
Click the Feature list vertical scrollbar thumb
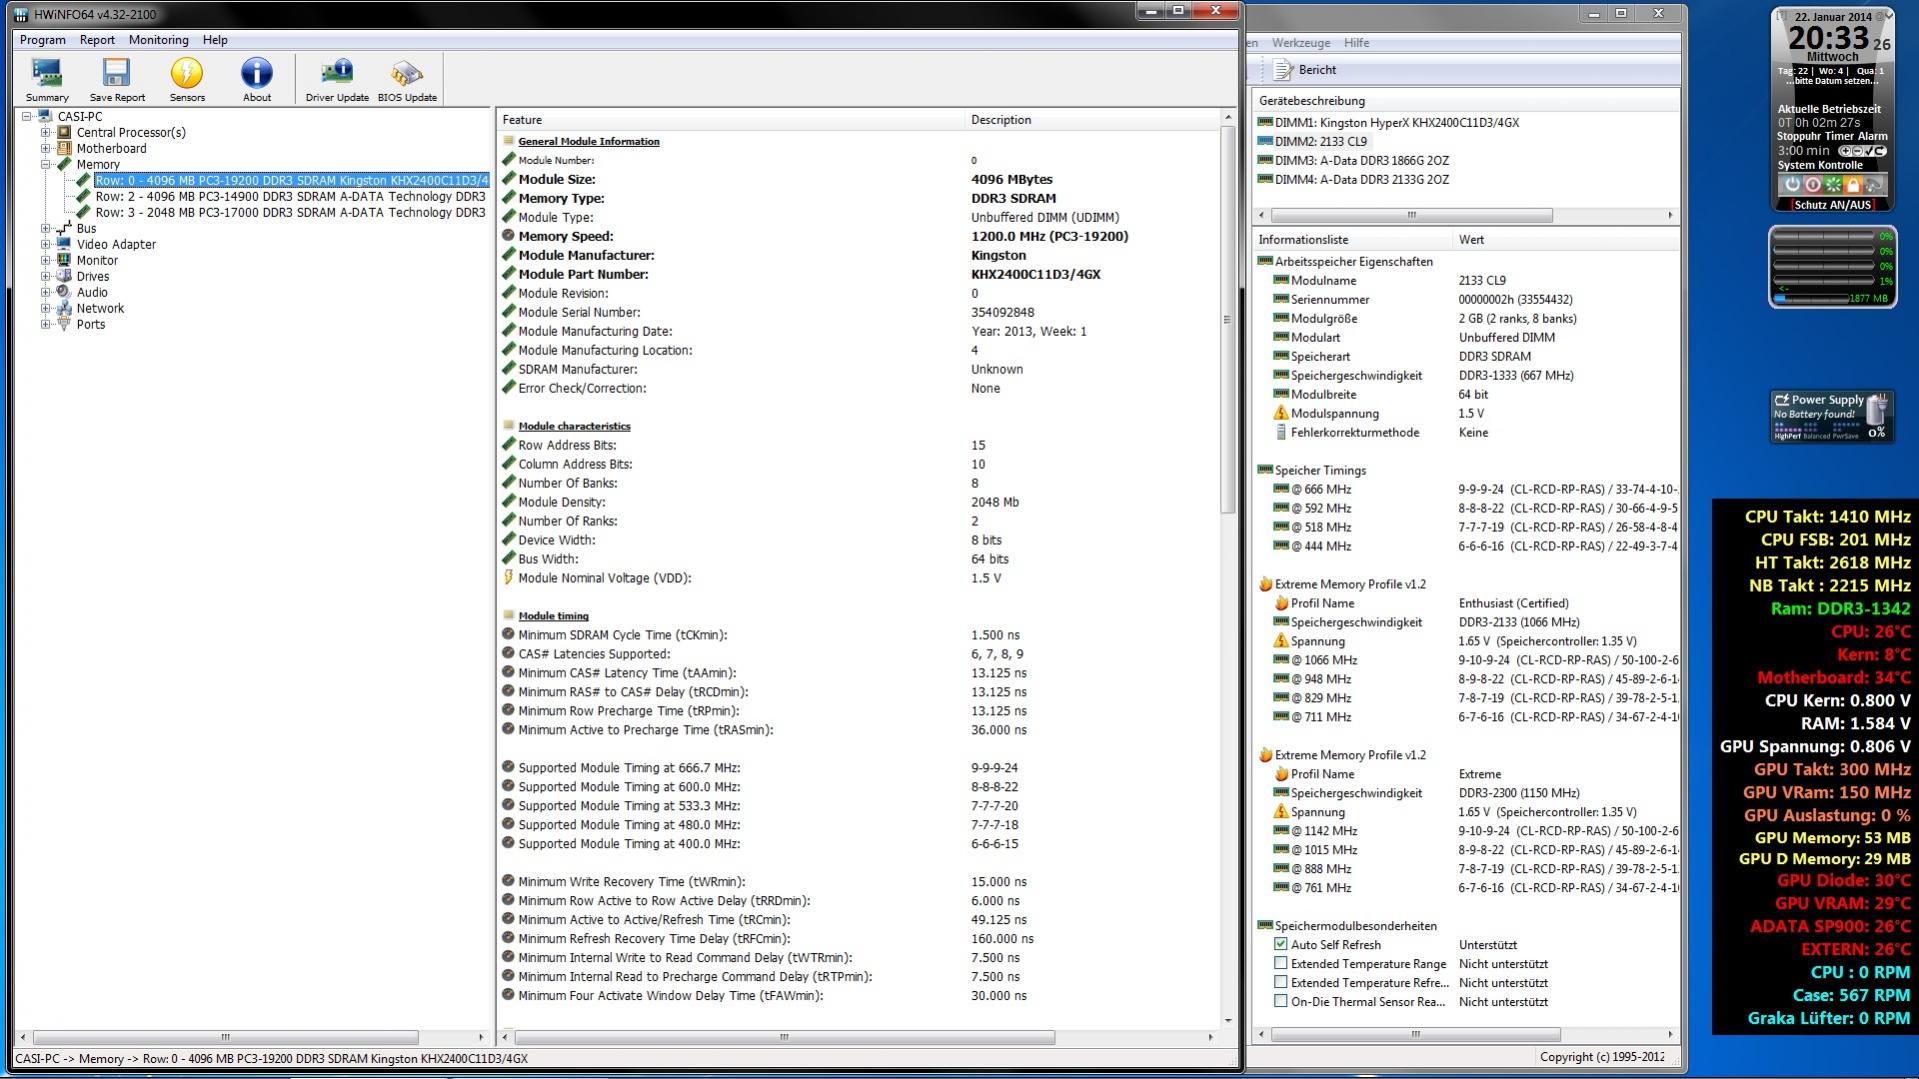pyautogui.click(x=1227, y=320)
